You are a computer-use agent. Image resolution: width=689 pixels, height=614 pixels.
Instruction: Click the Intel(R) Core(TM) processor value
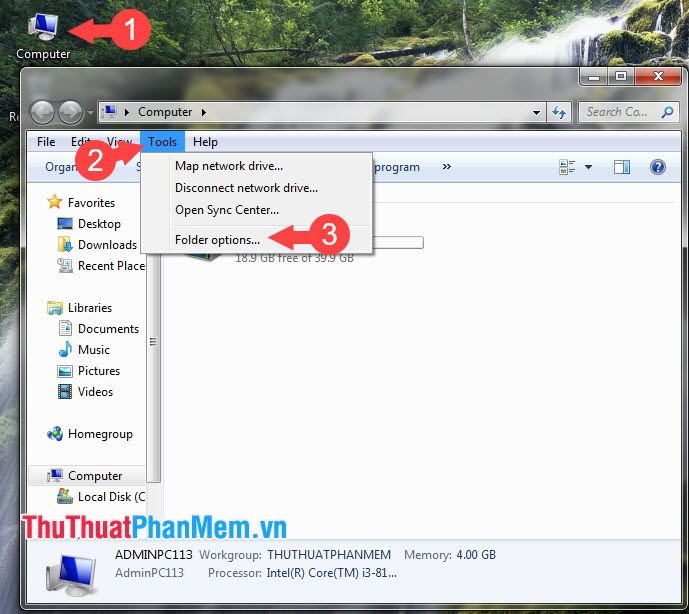332,573
